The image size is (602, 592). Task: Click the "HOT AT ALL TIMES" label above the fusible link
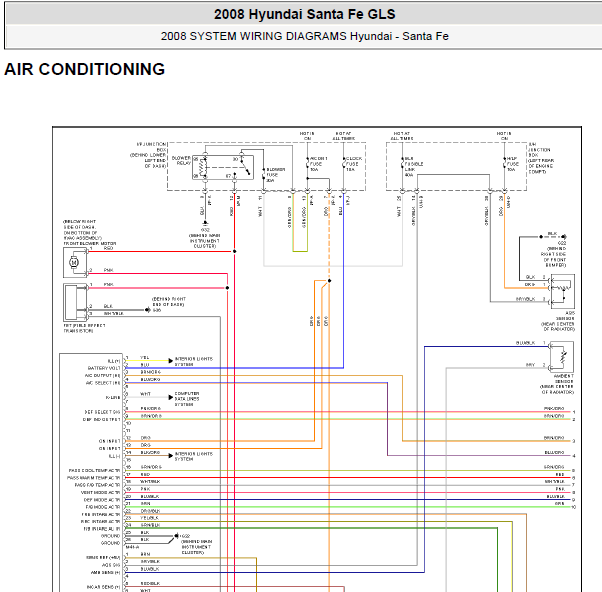(402, 136)
